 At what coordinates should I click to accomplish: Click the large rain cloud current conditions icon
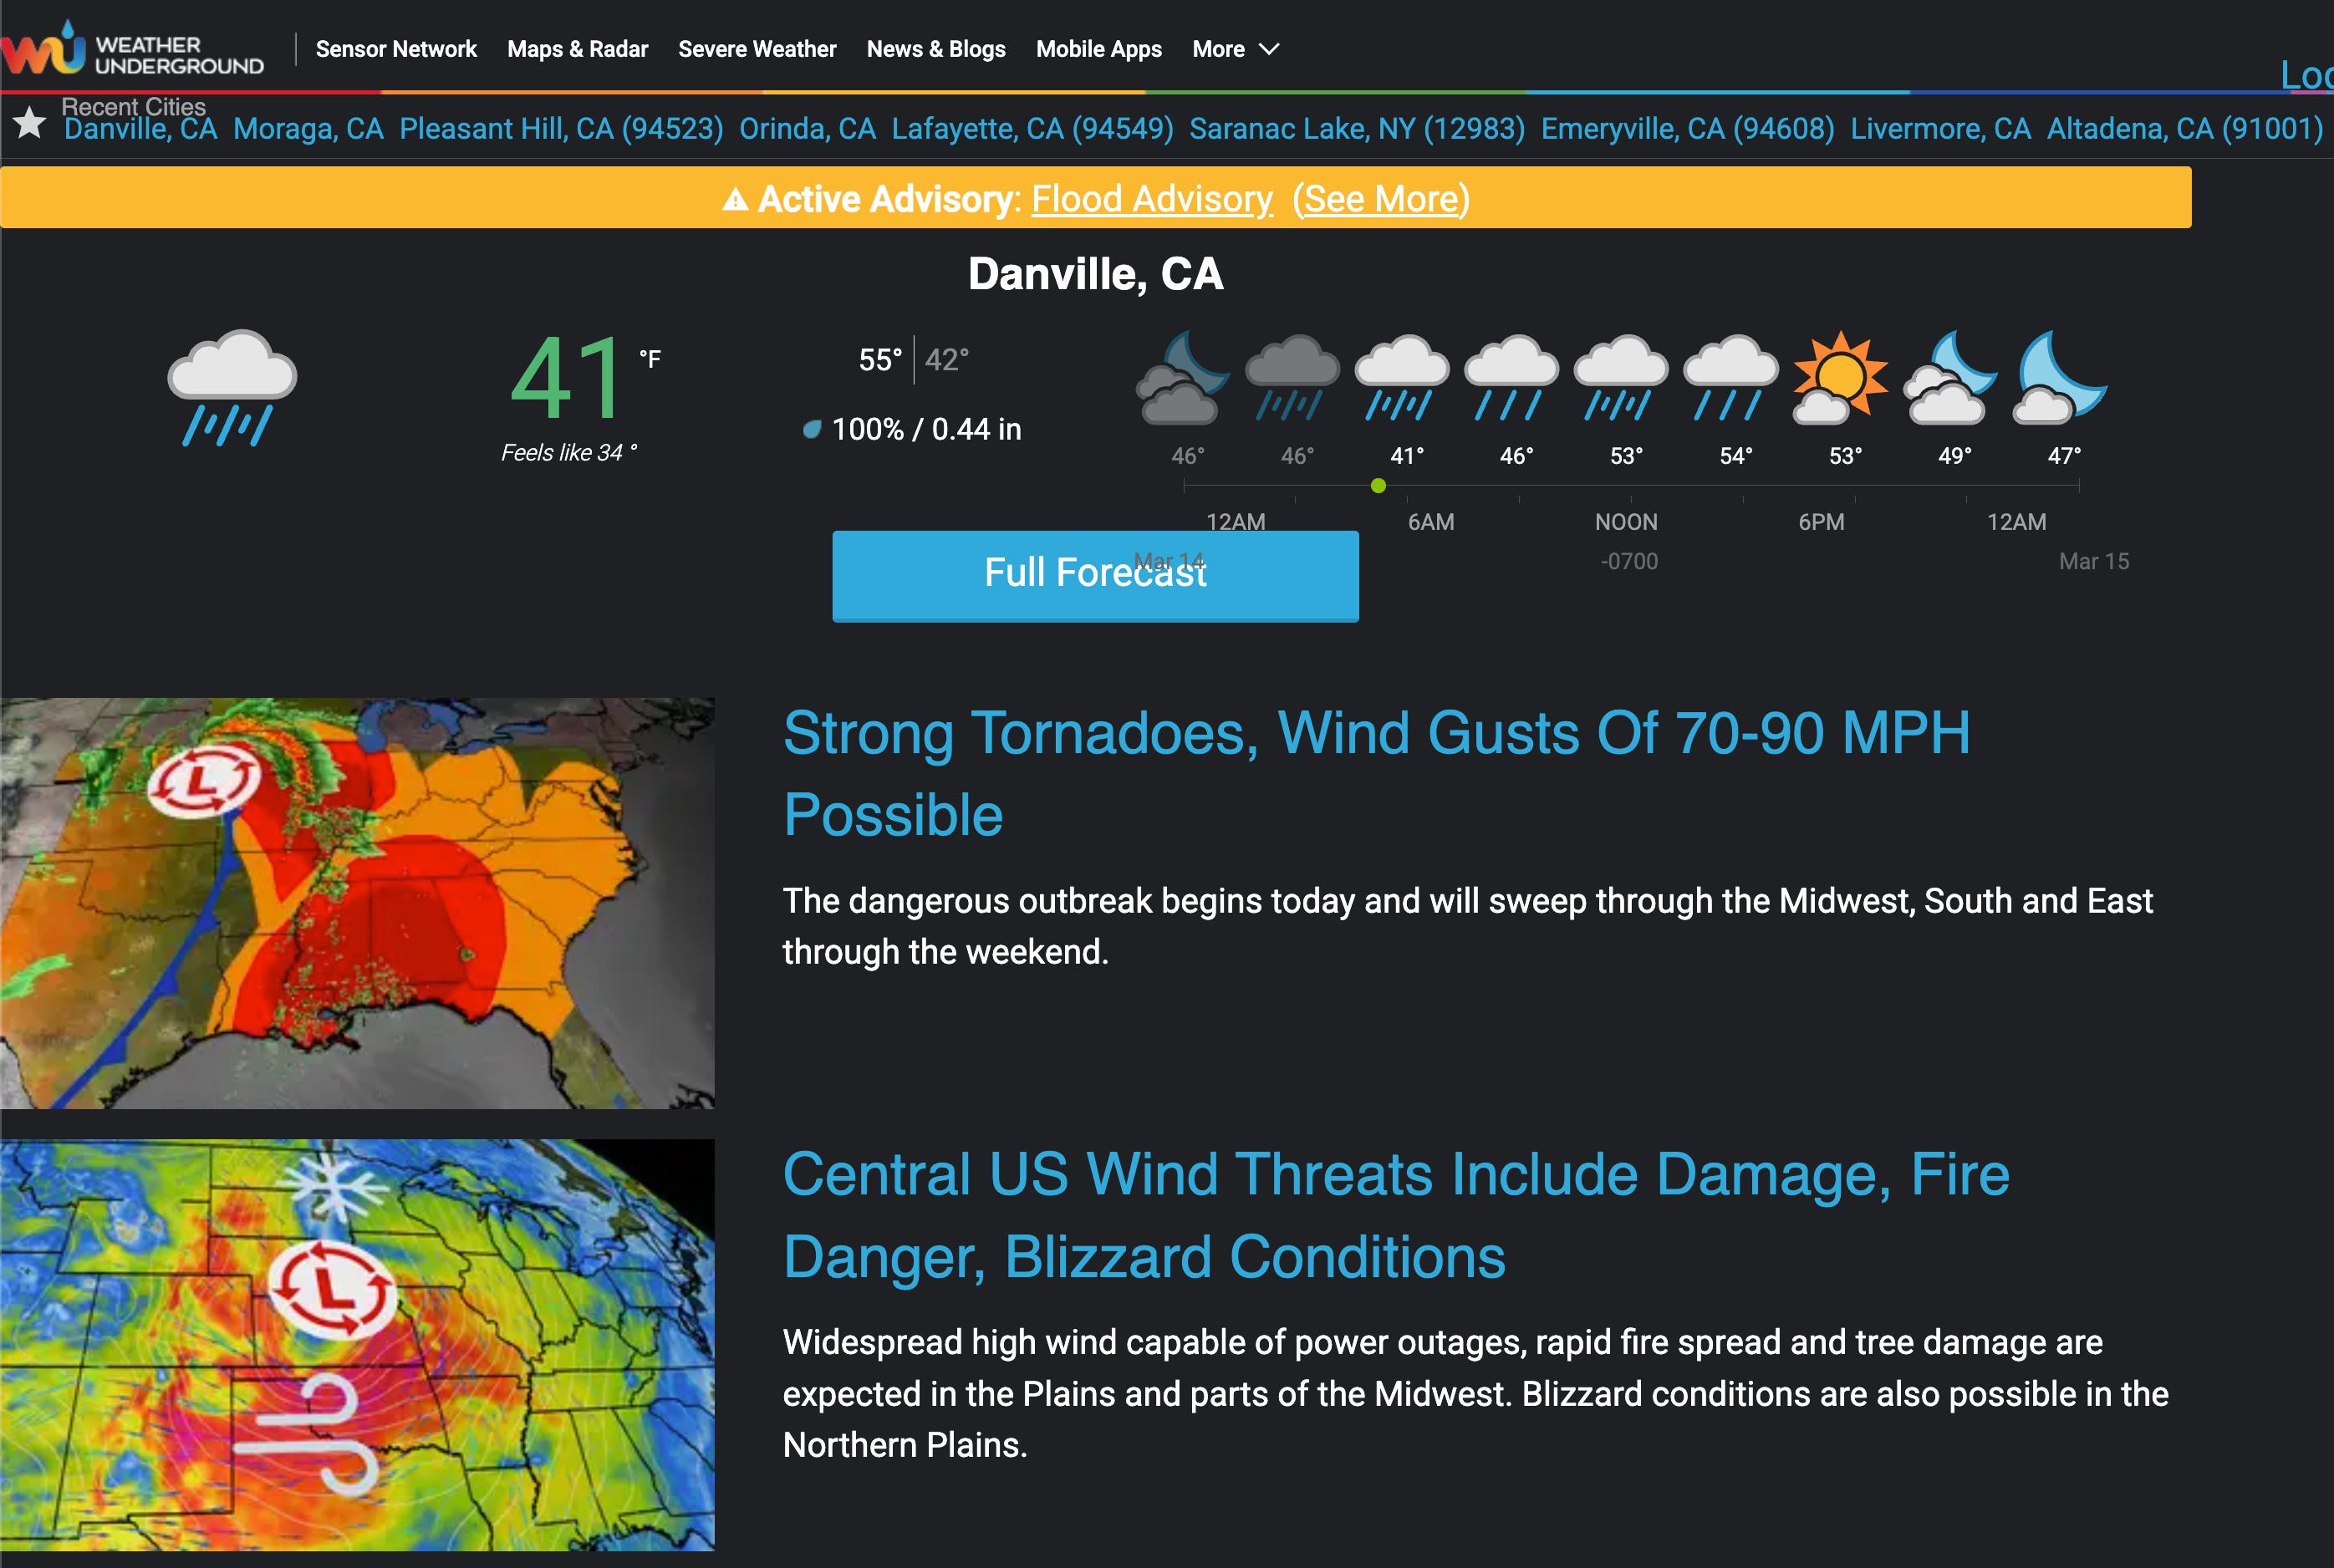point(231,386)
